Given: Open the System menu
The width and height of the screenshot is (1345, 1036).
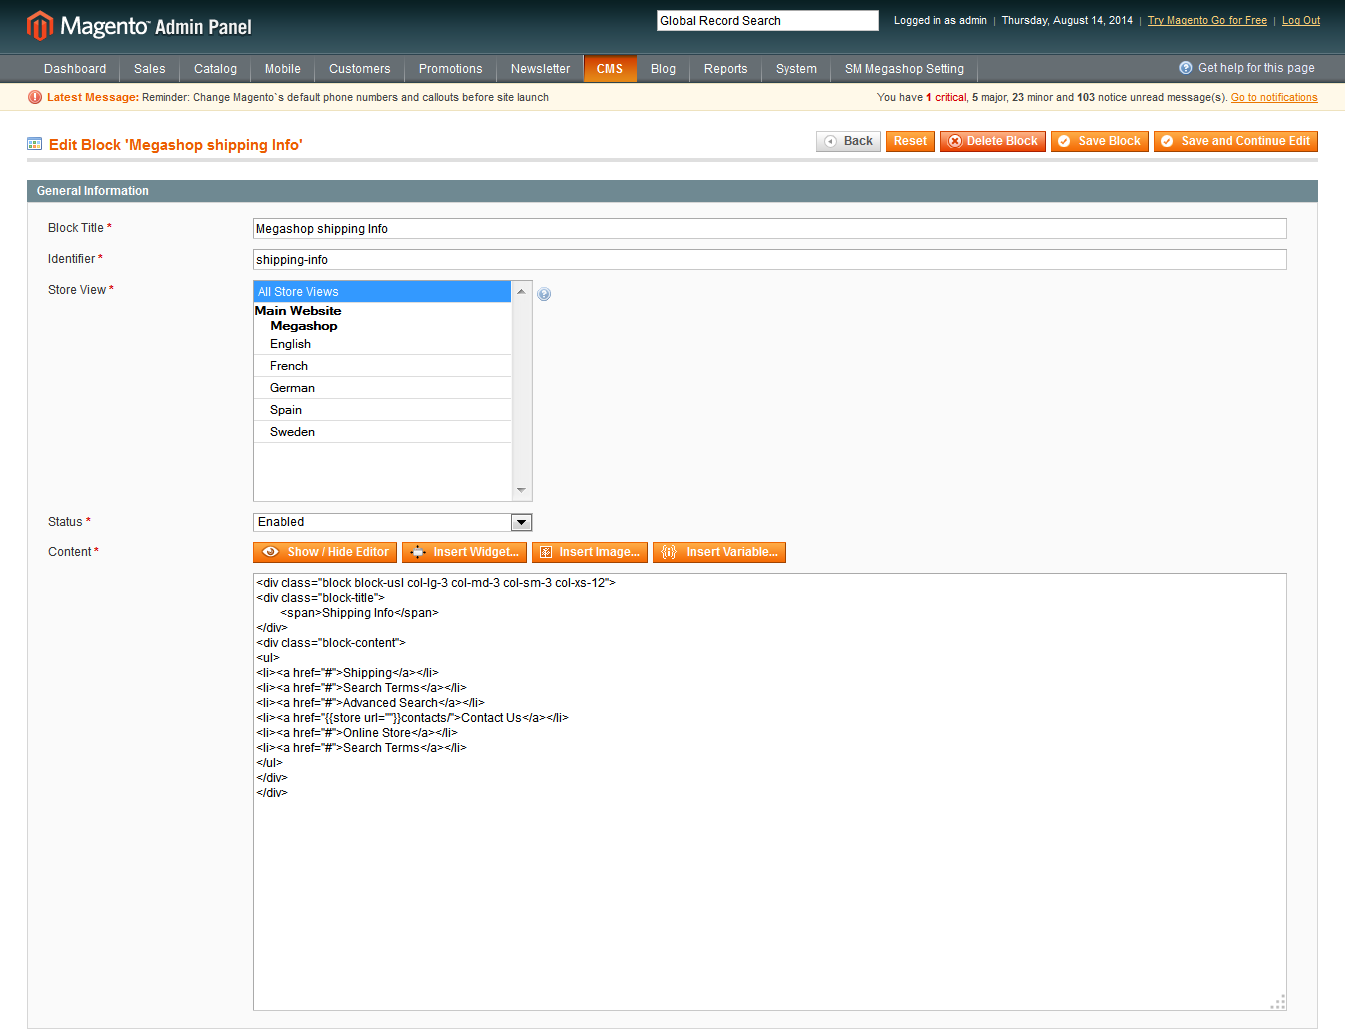Looking at the screenshot, I should 797,69.
